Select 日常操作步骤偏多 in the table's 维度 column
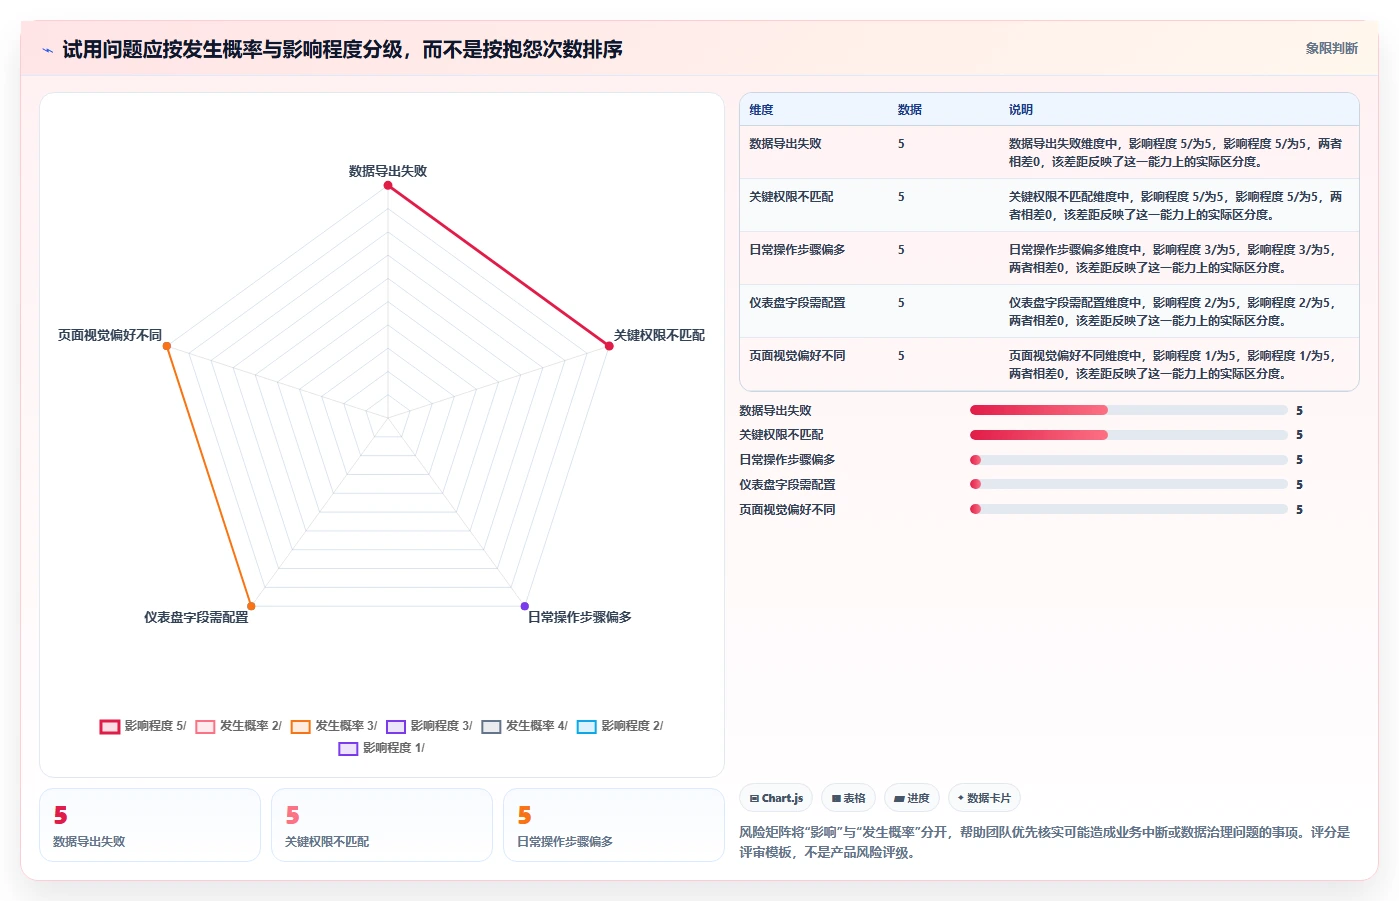 [x=797, y=250]
